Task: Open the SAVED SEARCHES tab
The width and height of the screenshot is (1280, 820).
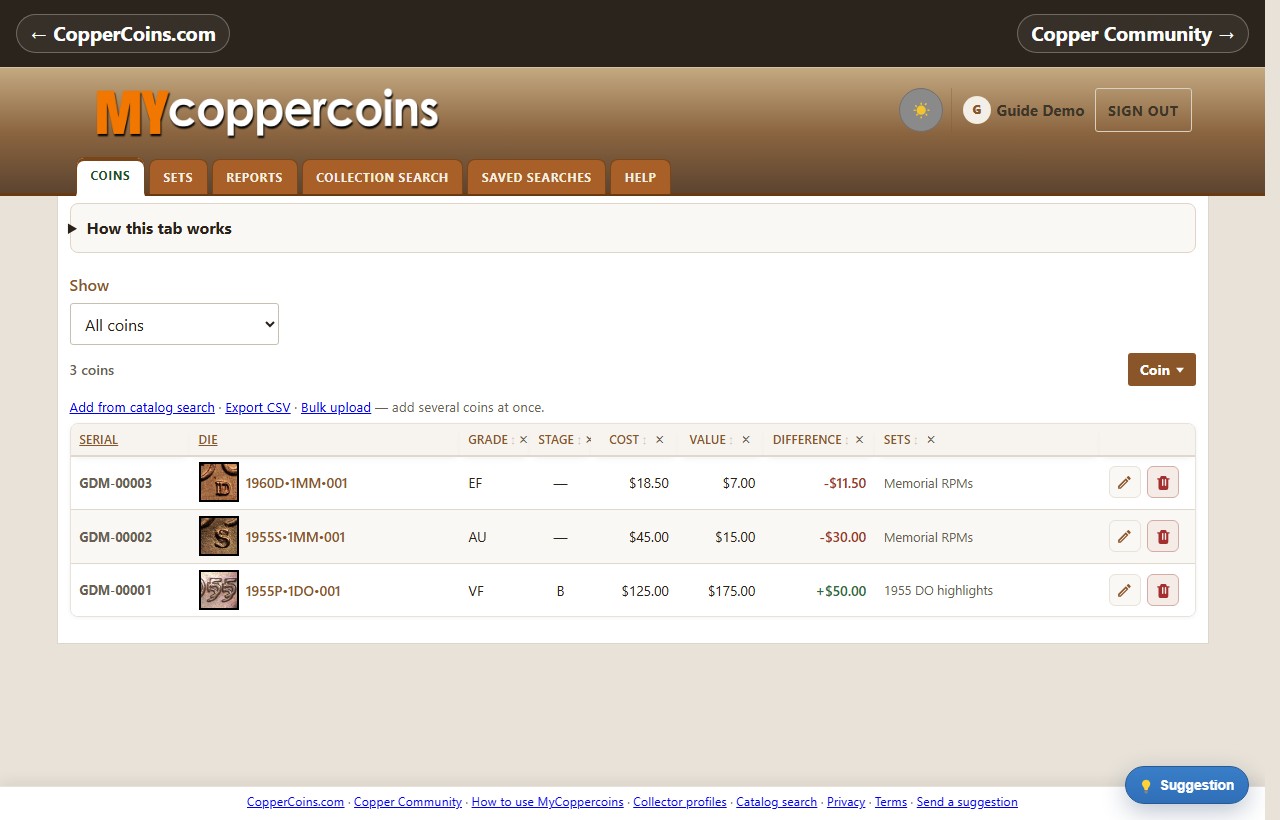Action: point(536,177)
